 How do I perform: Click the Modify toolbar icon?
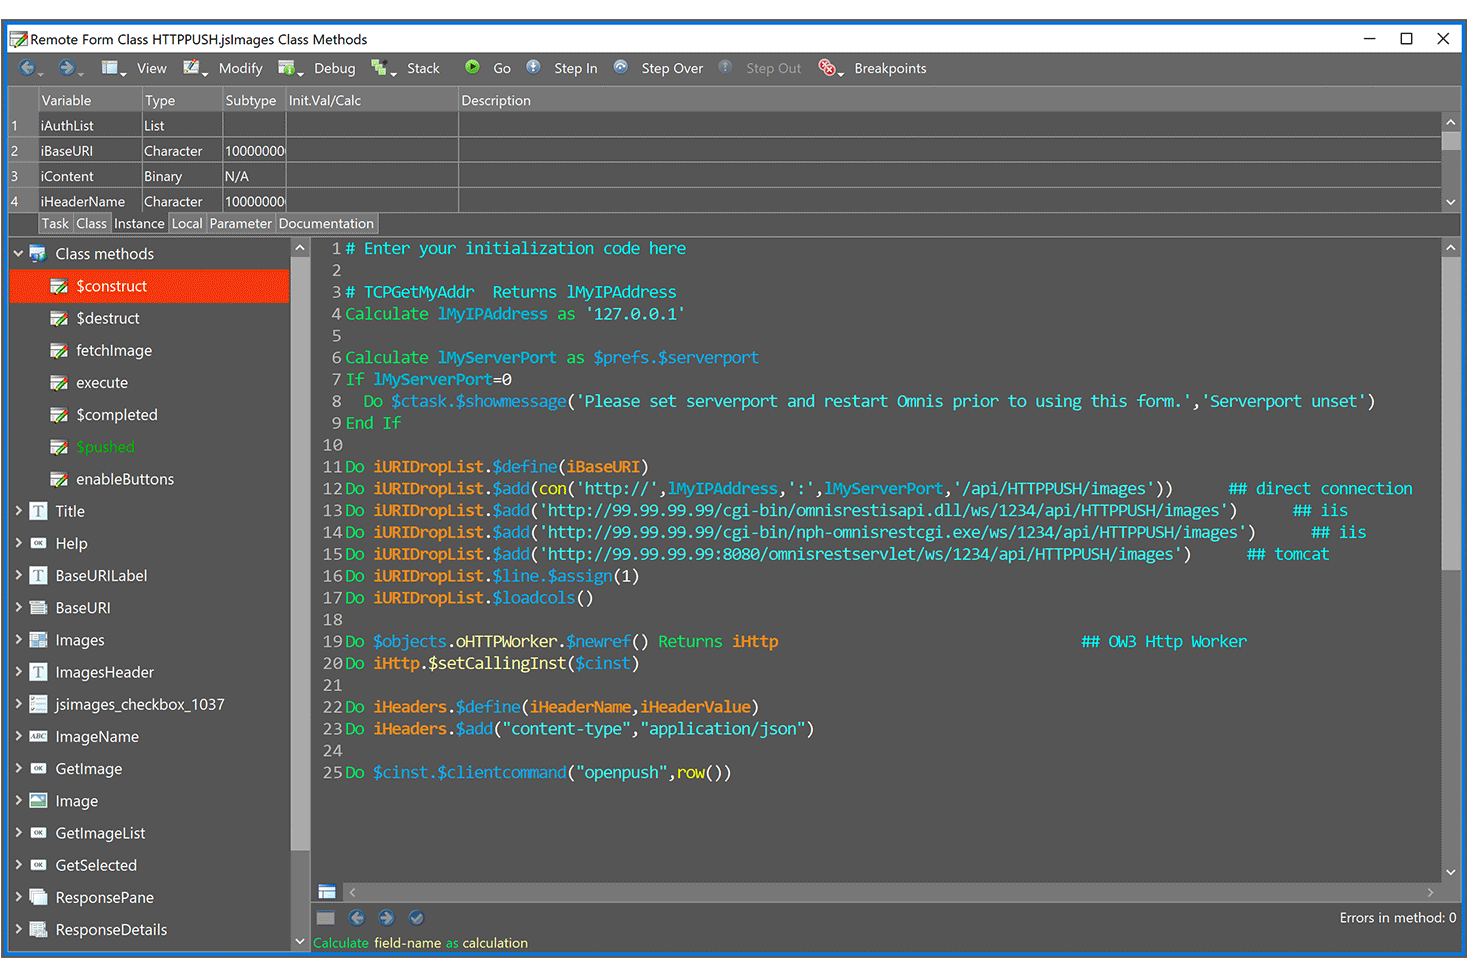(192, 68)
